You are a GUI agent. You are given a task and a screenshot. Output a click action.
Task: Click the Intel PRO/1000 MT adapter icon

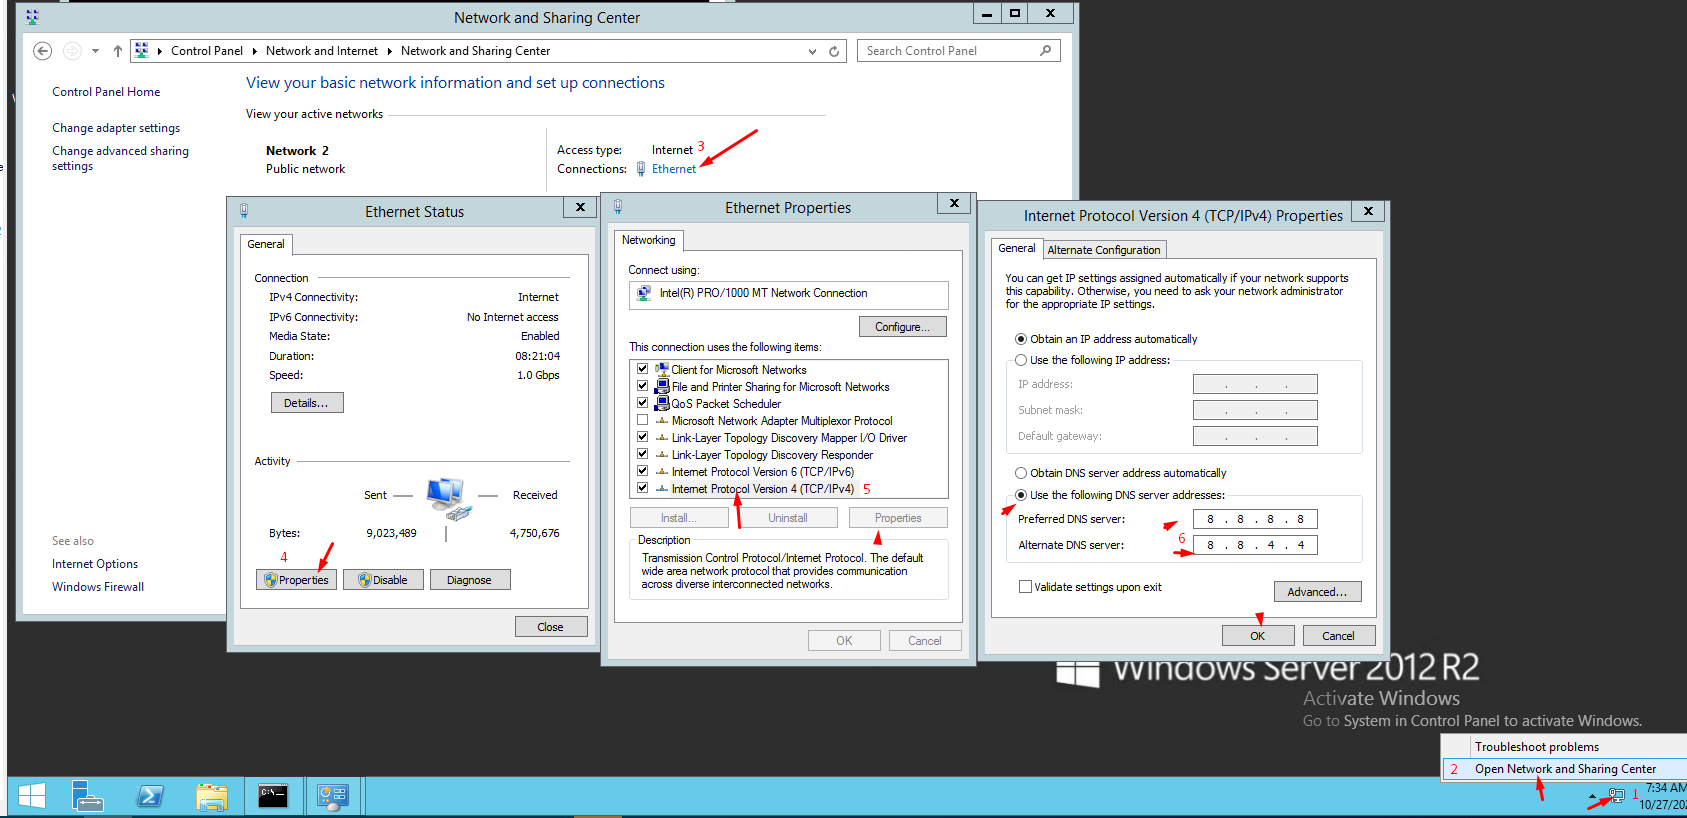point(644,293)
